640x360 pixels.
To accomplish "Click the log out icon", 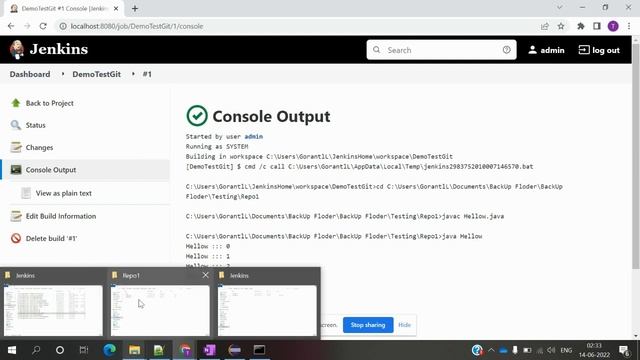I will (x=584, y=50).
